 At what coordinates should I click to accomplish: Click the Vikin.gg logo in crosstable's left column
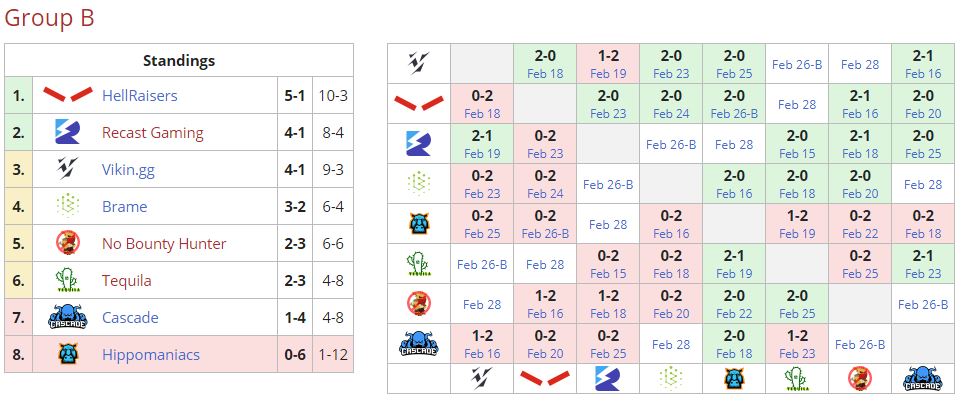[418, 65]
